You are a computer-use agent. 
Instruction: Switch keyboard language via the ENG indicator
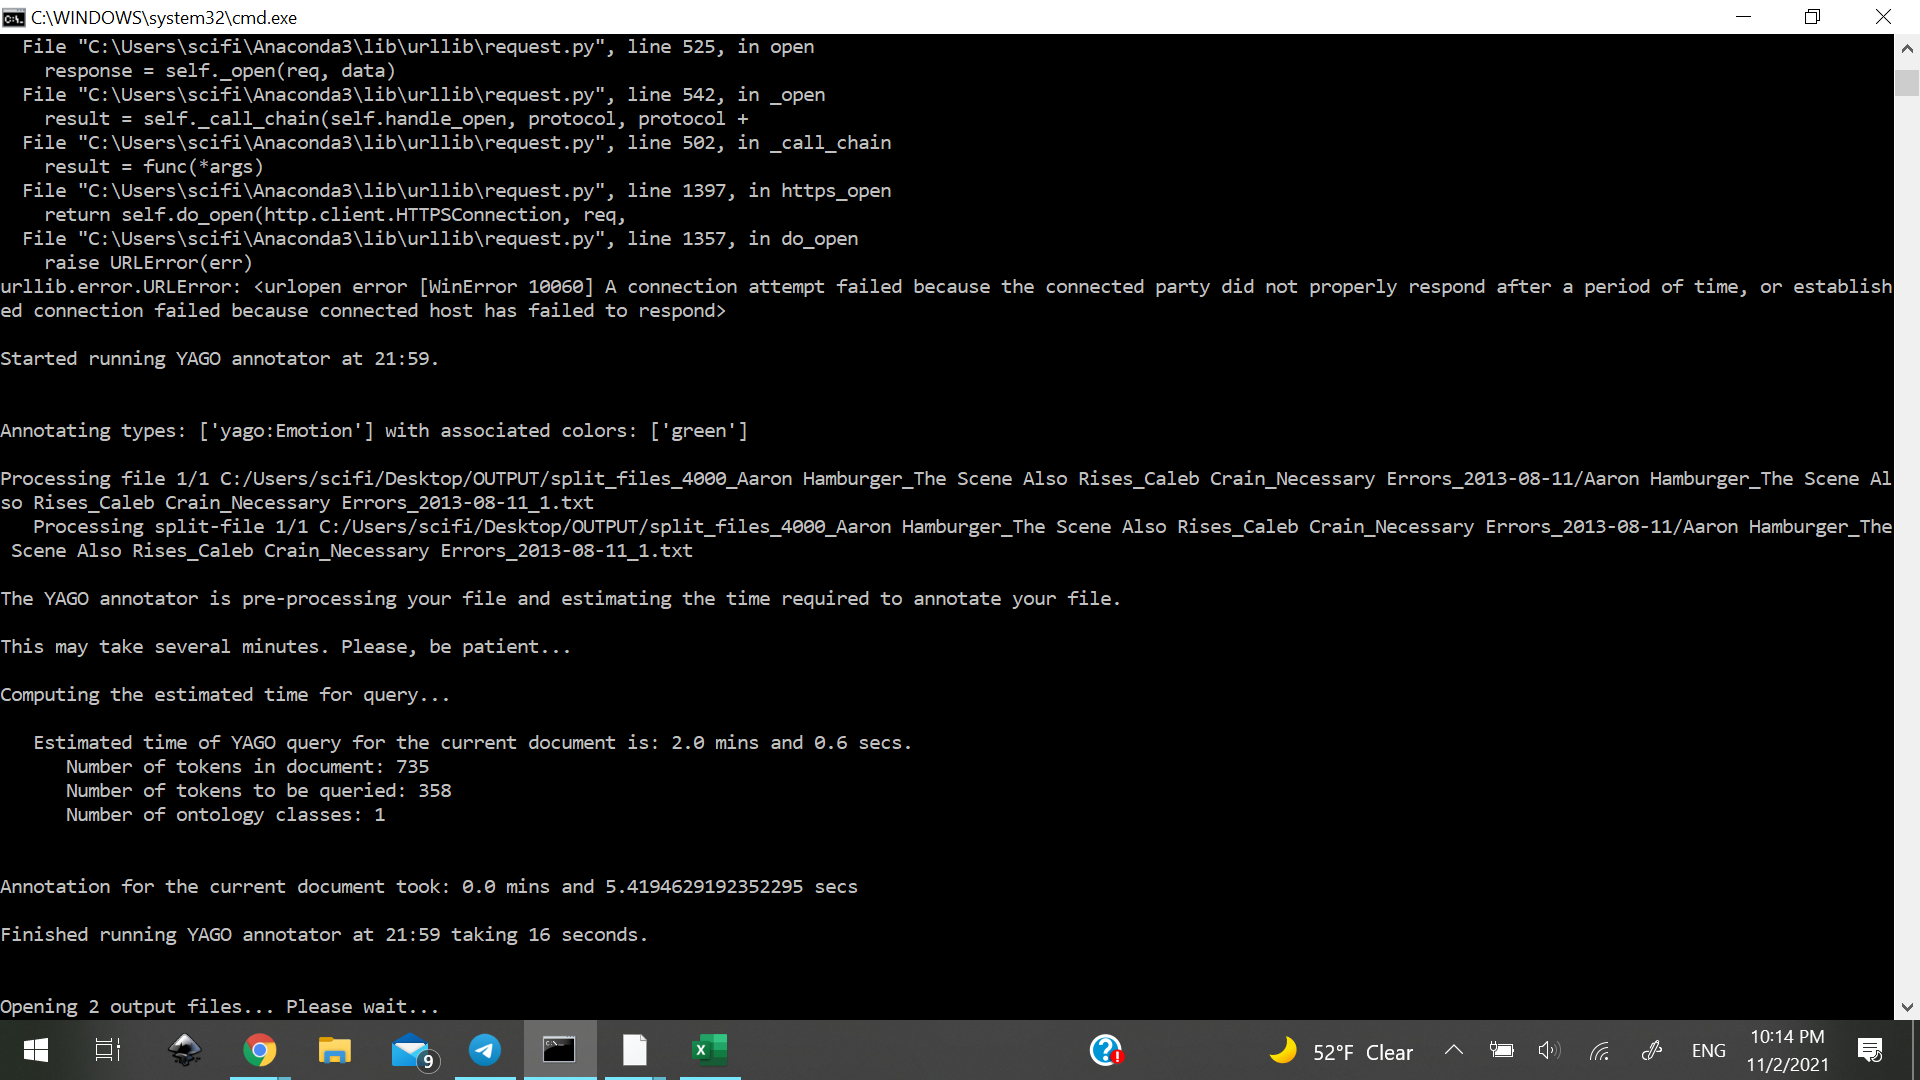point(1709,1050)
